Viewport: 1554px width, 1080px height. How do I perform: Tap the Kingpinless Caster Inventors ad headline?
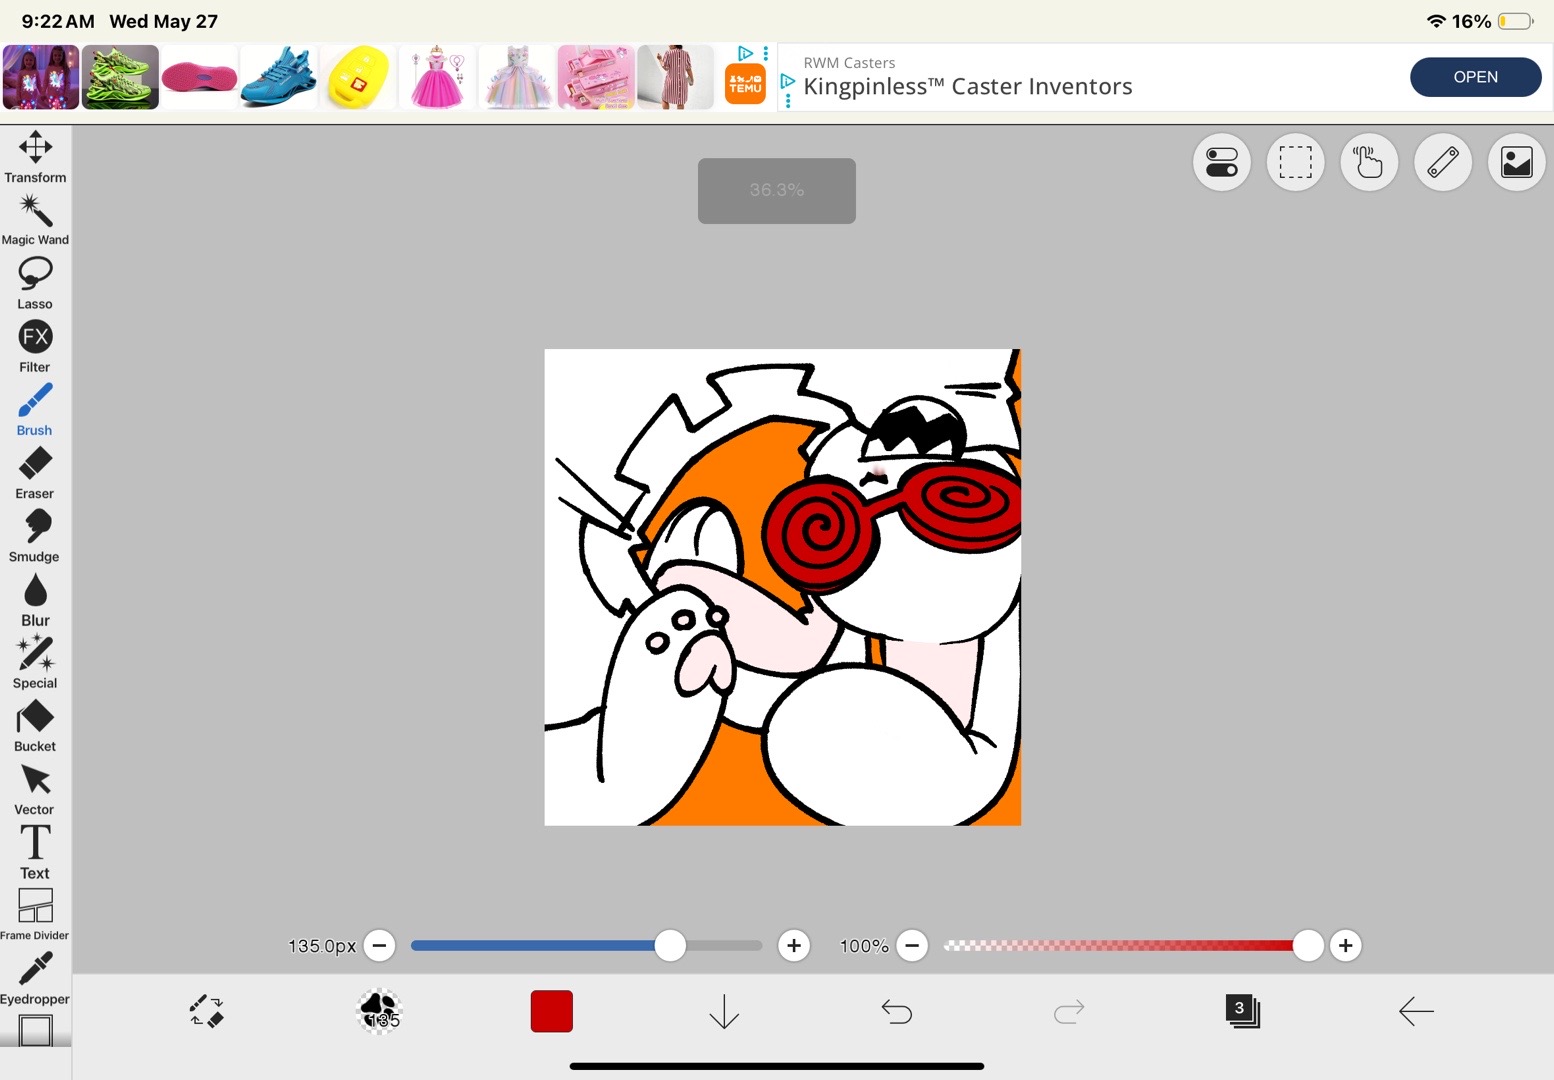point(968,87)
